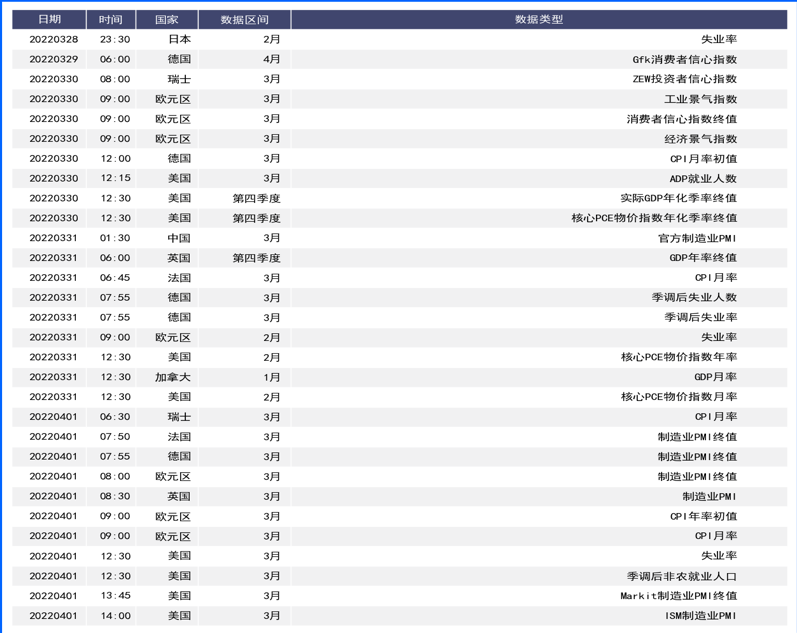Image resolution: width=797 pixels, height=633 pixels.
Task: Click the 12:00 time cell
Action: (115, 158)
